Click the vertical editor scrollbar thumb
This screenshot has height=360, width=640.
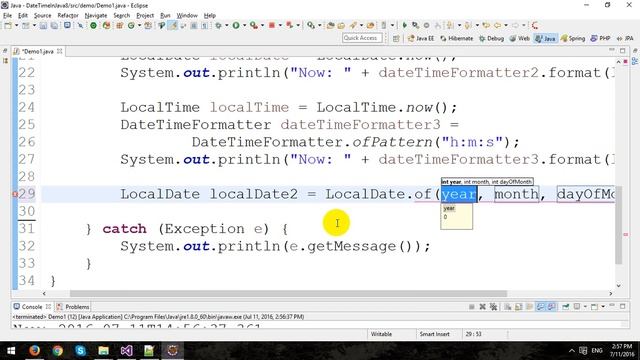pyautogui.click(x=619, y=225)
